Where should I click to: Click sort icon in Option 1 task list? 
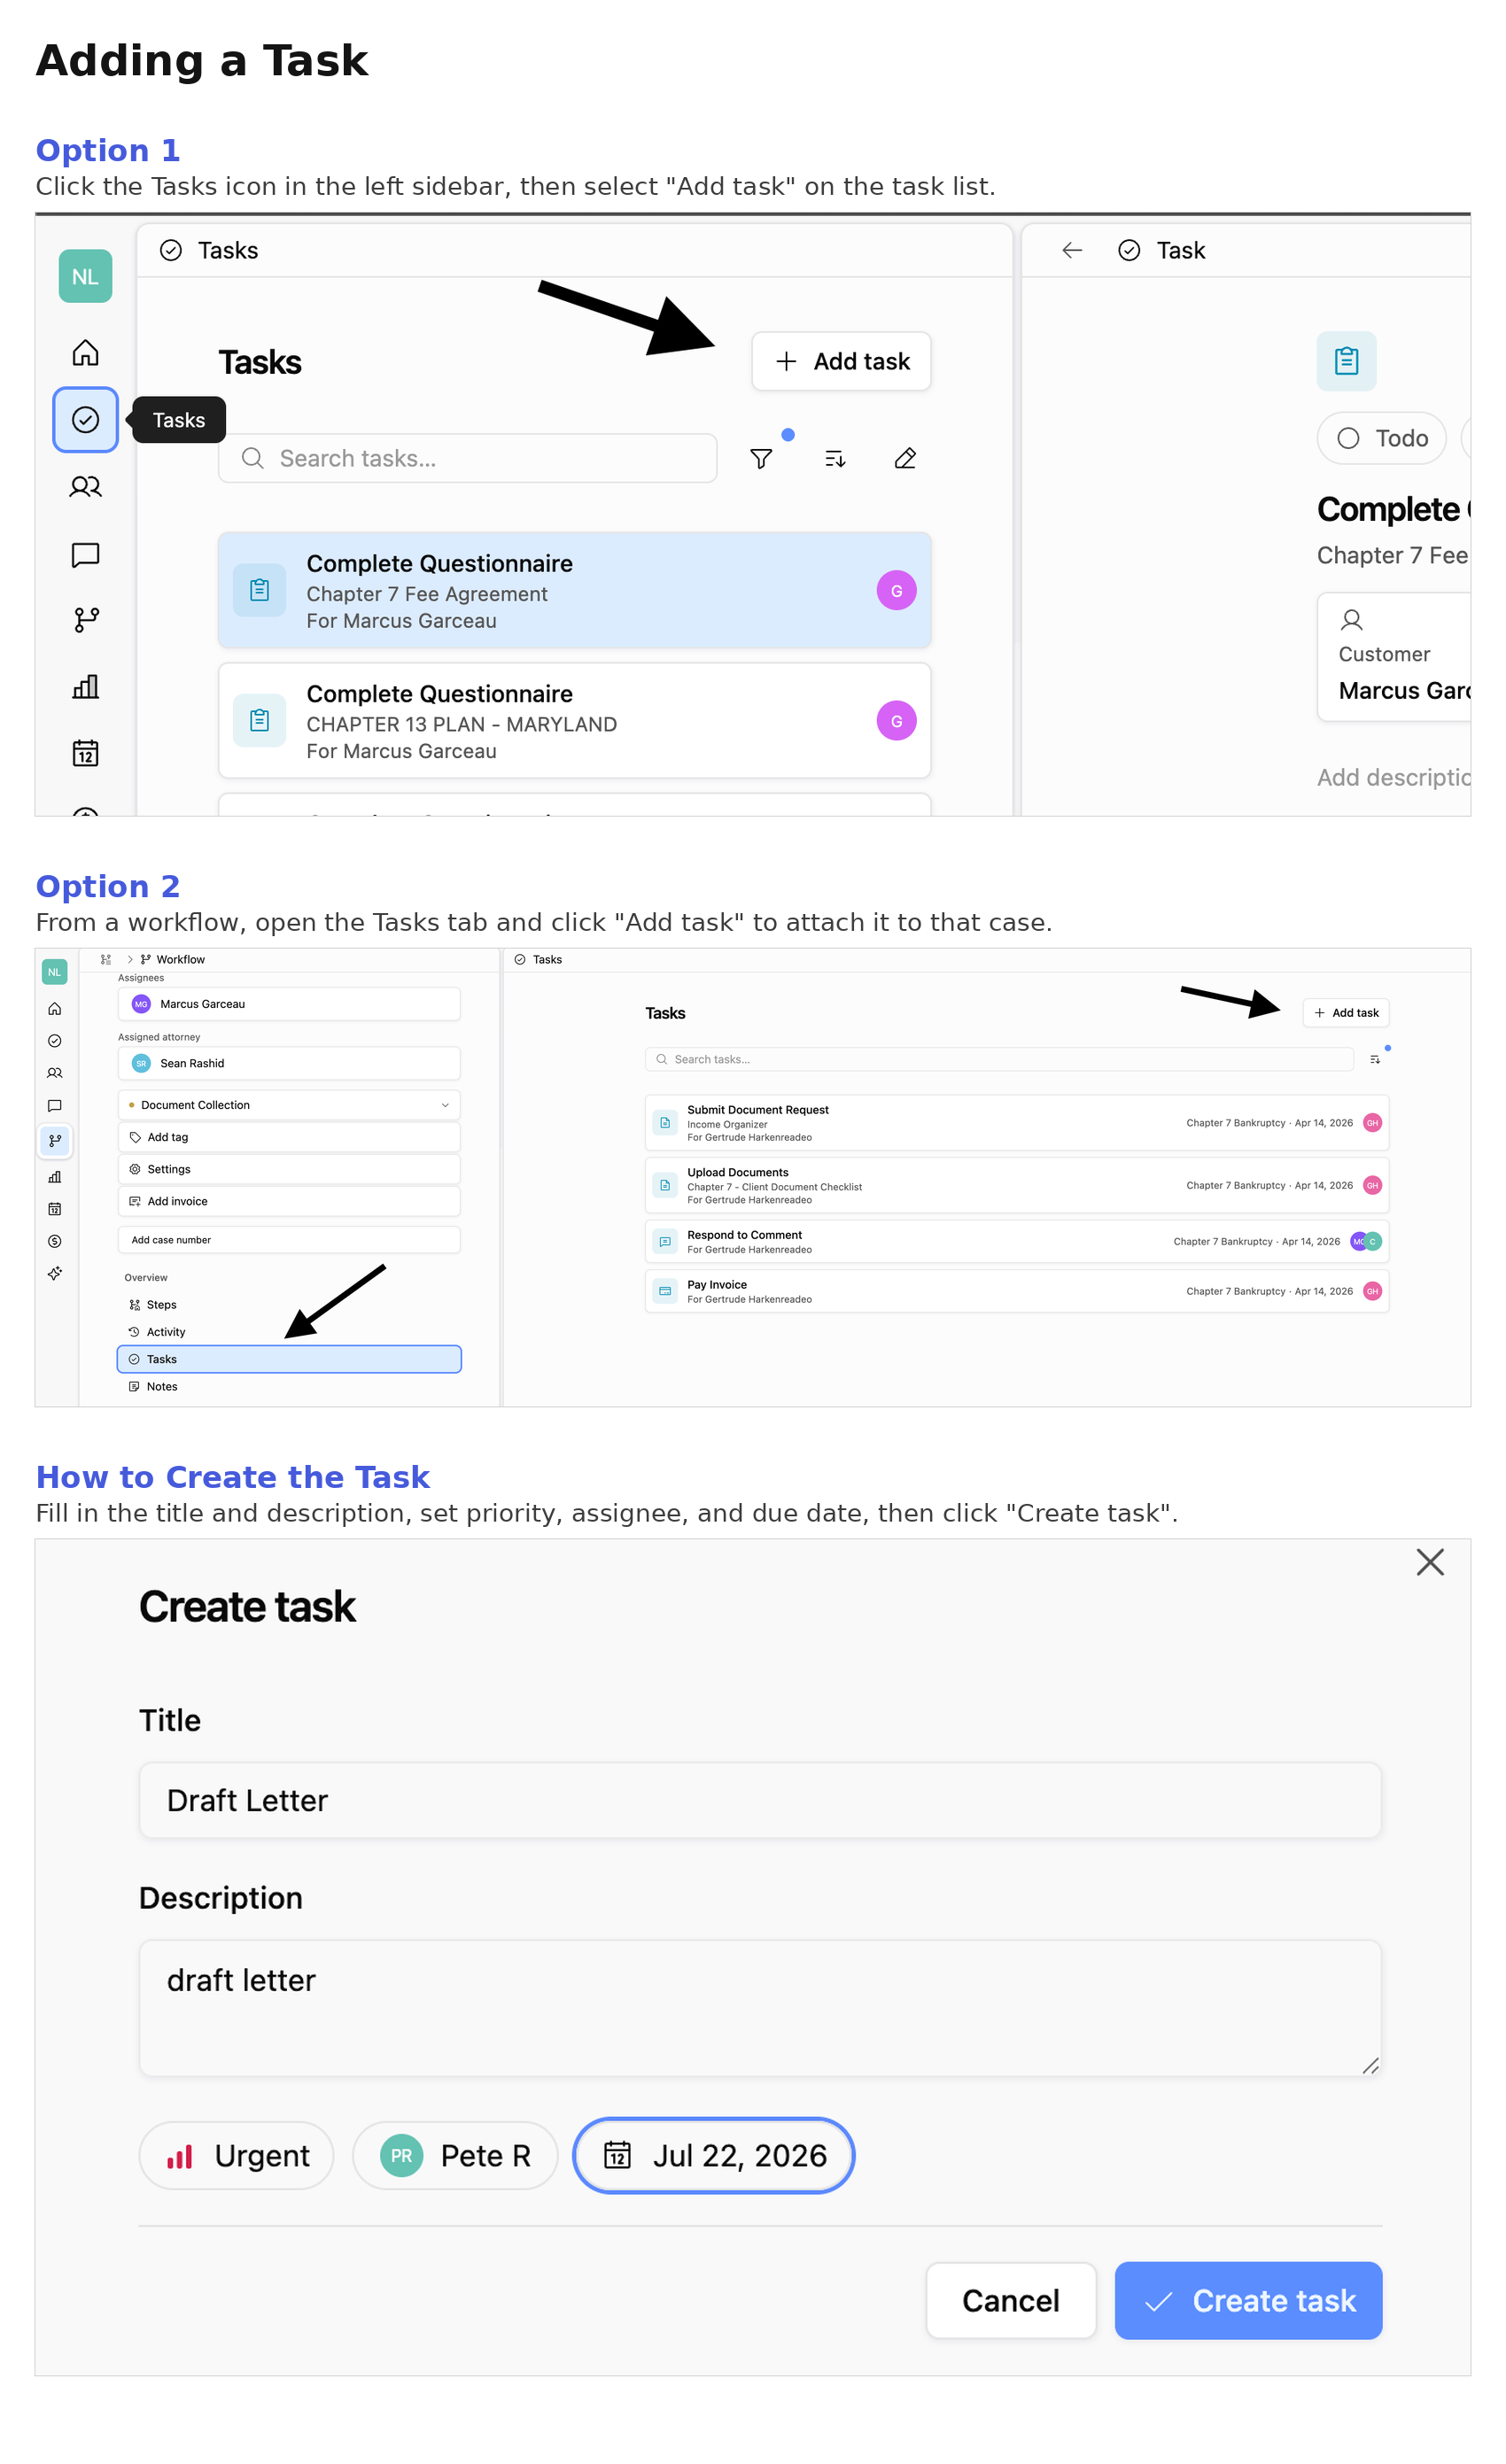(x=835, y=459)
